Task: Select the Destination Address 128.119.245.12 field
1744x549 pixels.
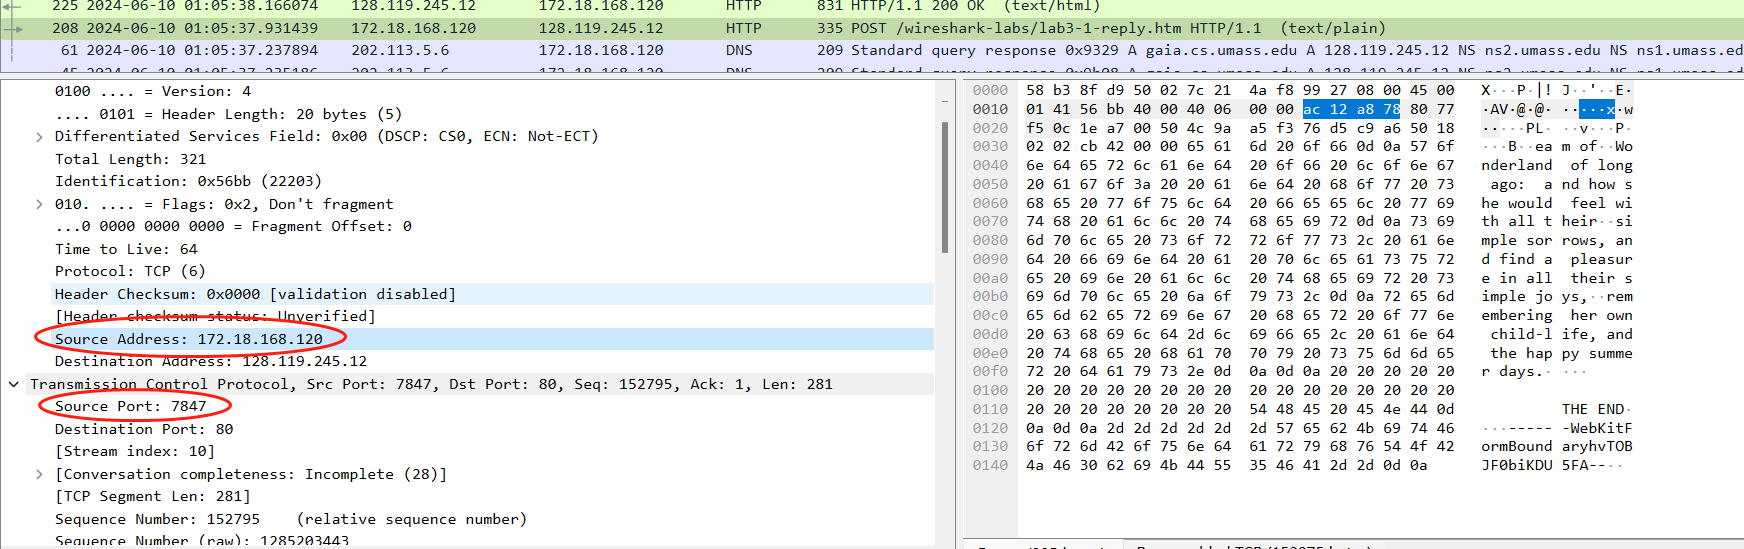Action: pos(210,361)
